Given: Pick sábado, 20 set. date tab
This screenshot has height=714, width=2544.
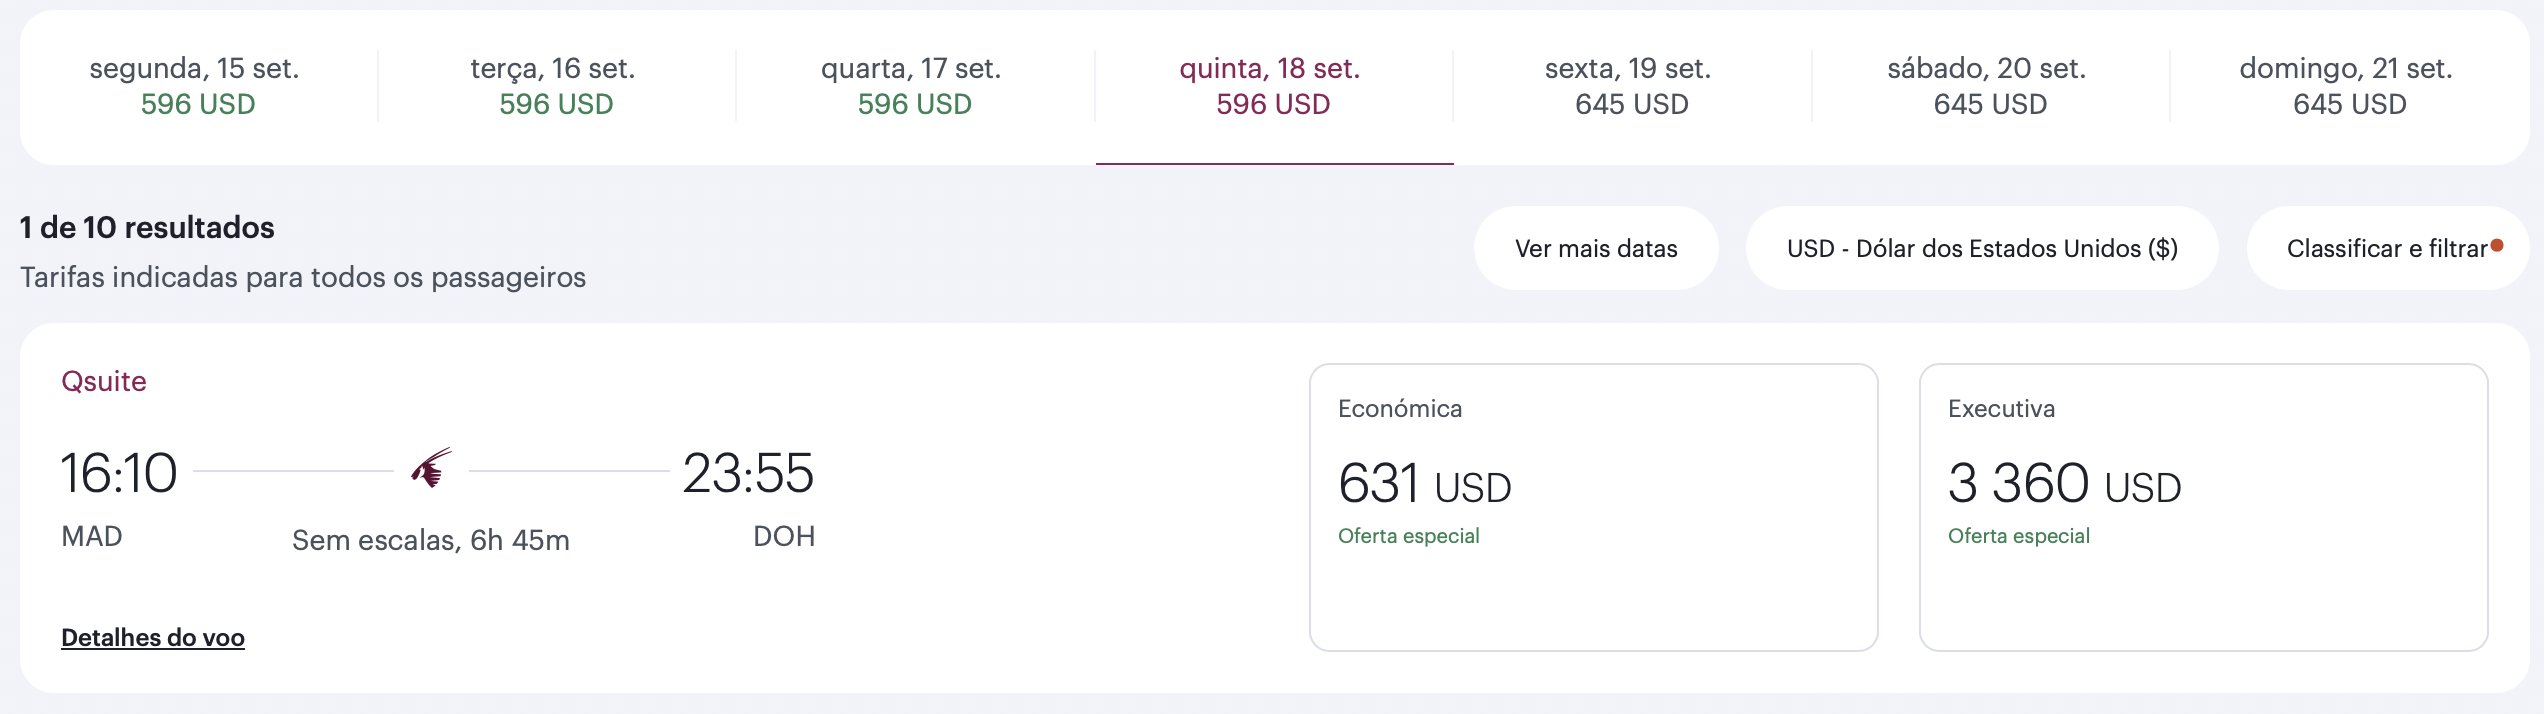Looking at the screenshot, I should click(x=1990, y=86).
